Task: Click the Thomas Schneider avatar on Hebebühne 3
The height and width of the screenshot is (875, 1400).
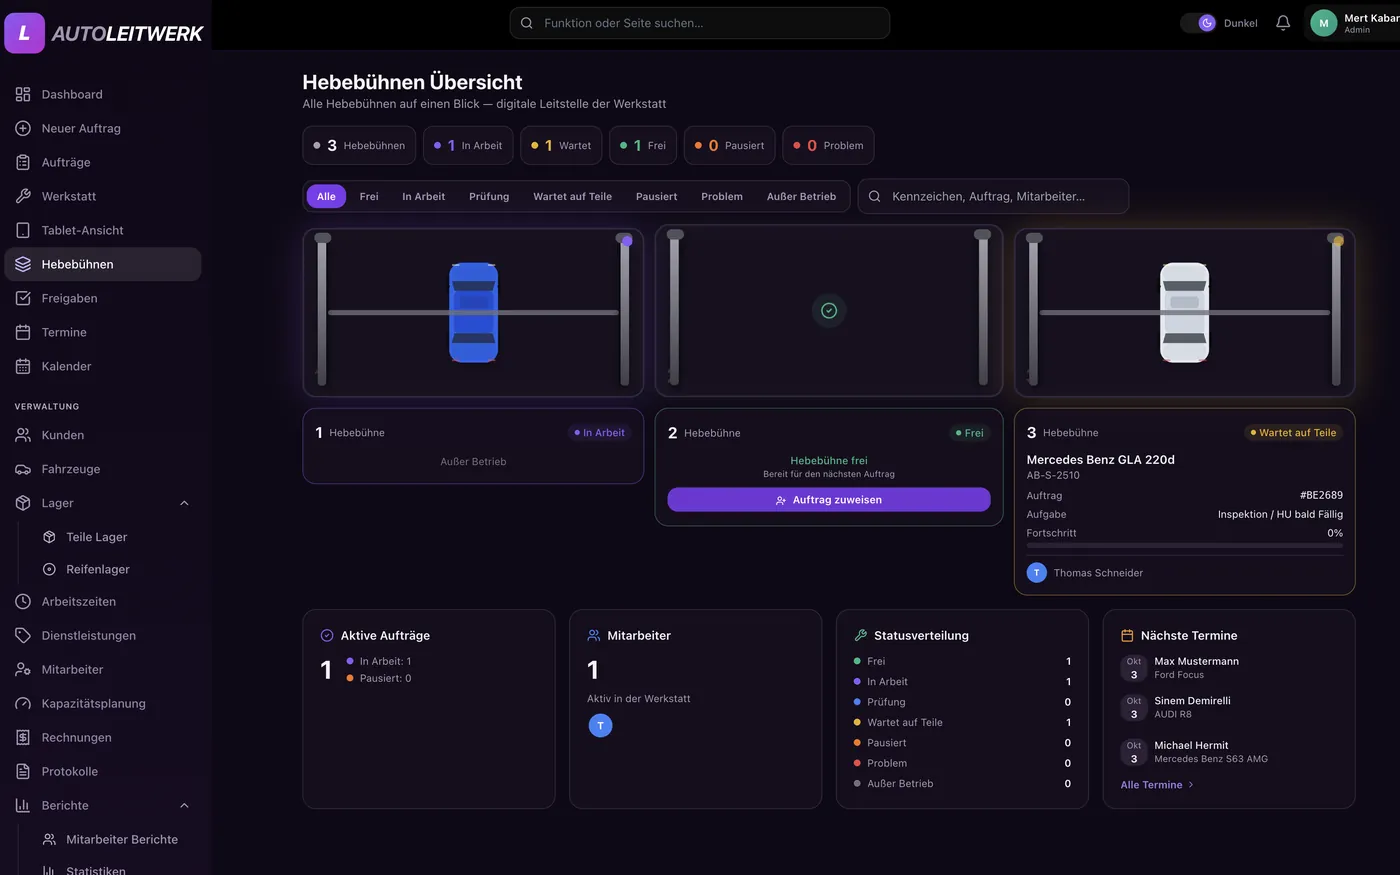Action: [1037, 573]
